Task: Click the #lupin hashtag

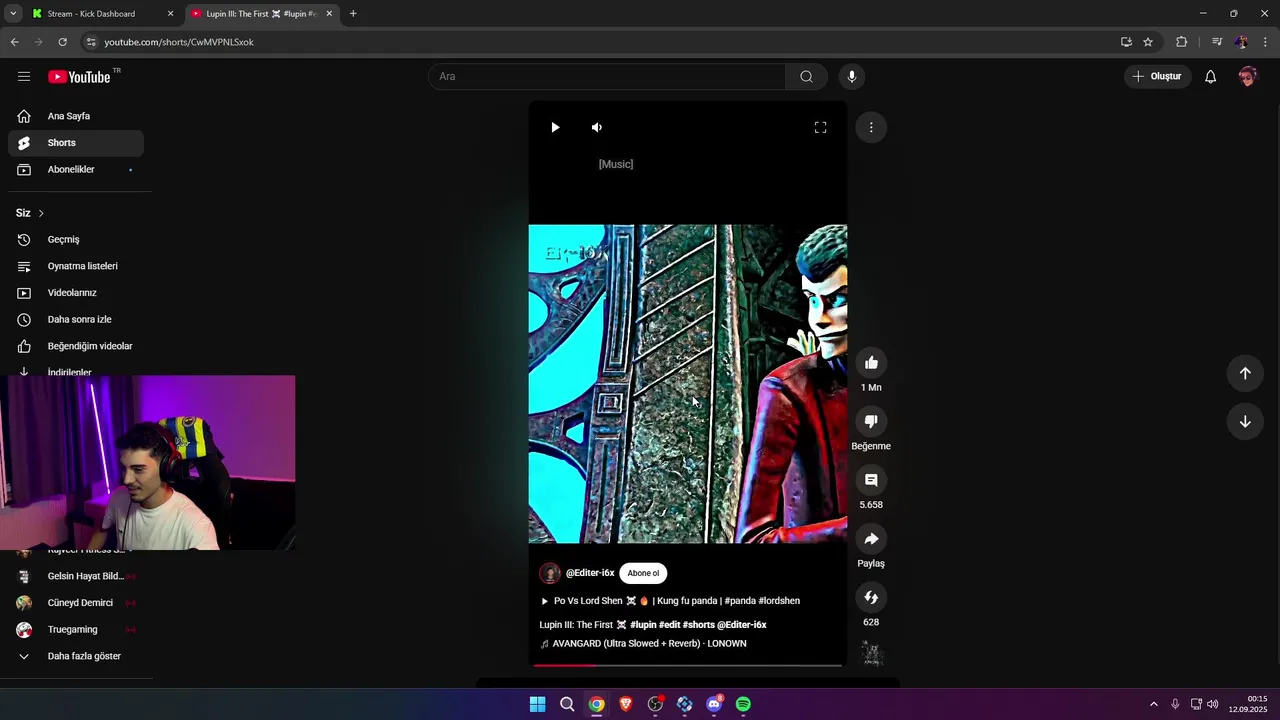Action: pyautogui.click(x=643, y=625)
